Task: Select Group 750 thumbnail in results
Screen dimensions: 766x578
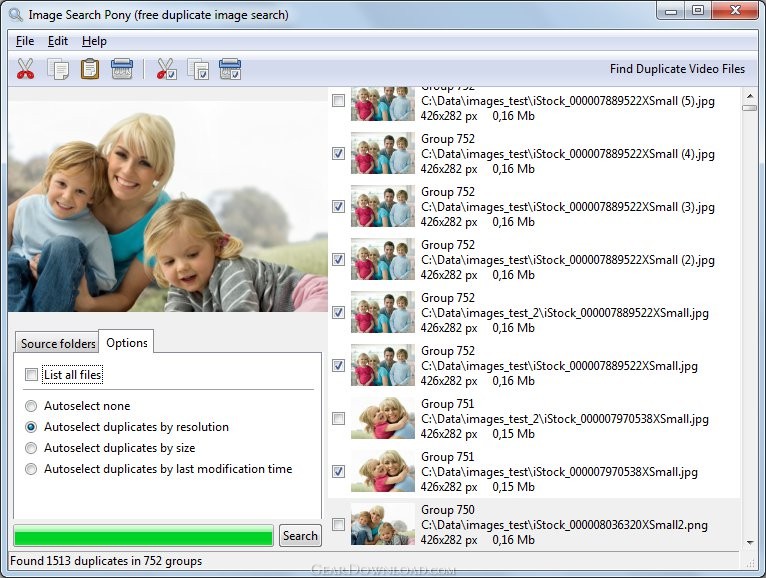Action: [x=383, y=524]
